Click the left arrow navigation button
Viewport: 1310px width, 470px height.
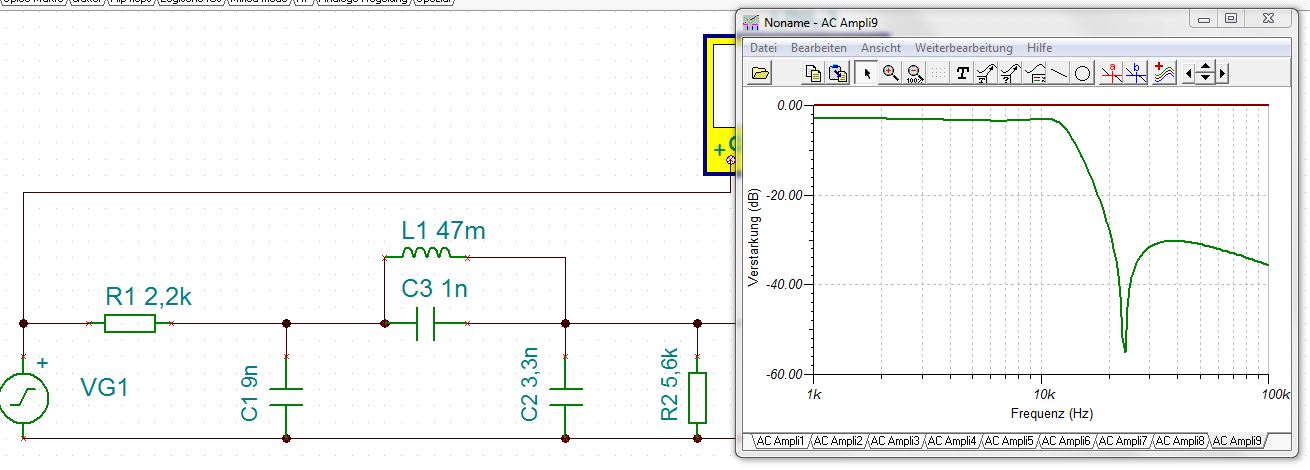[1189, 73]
